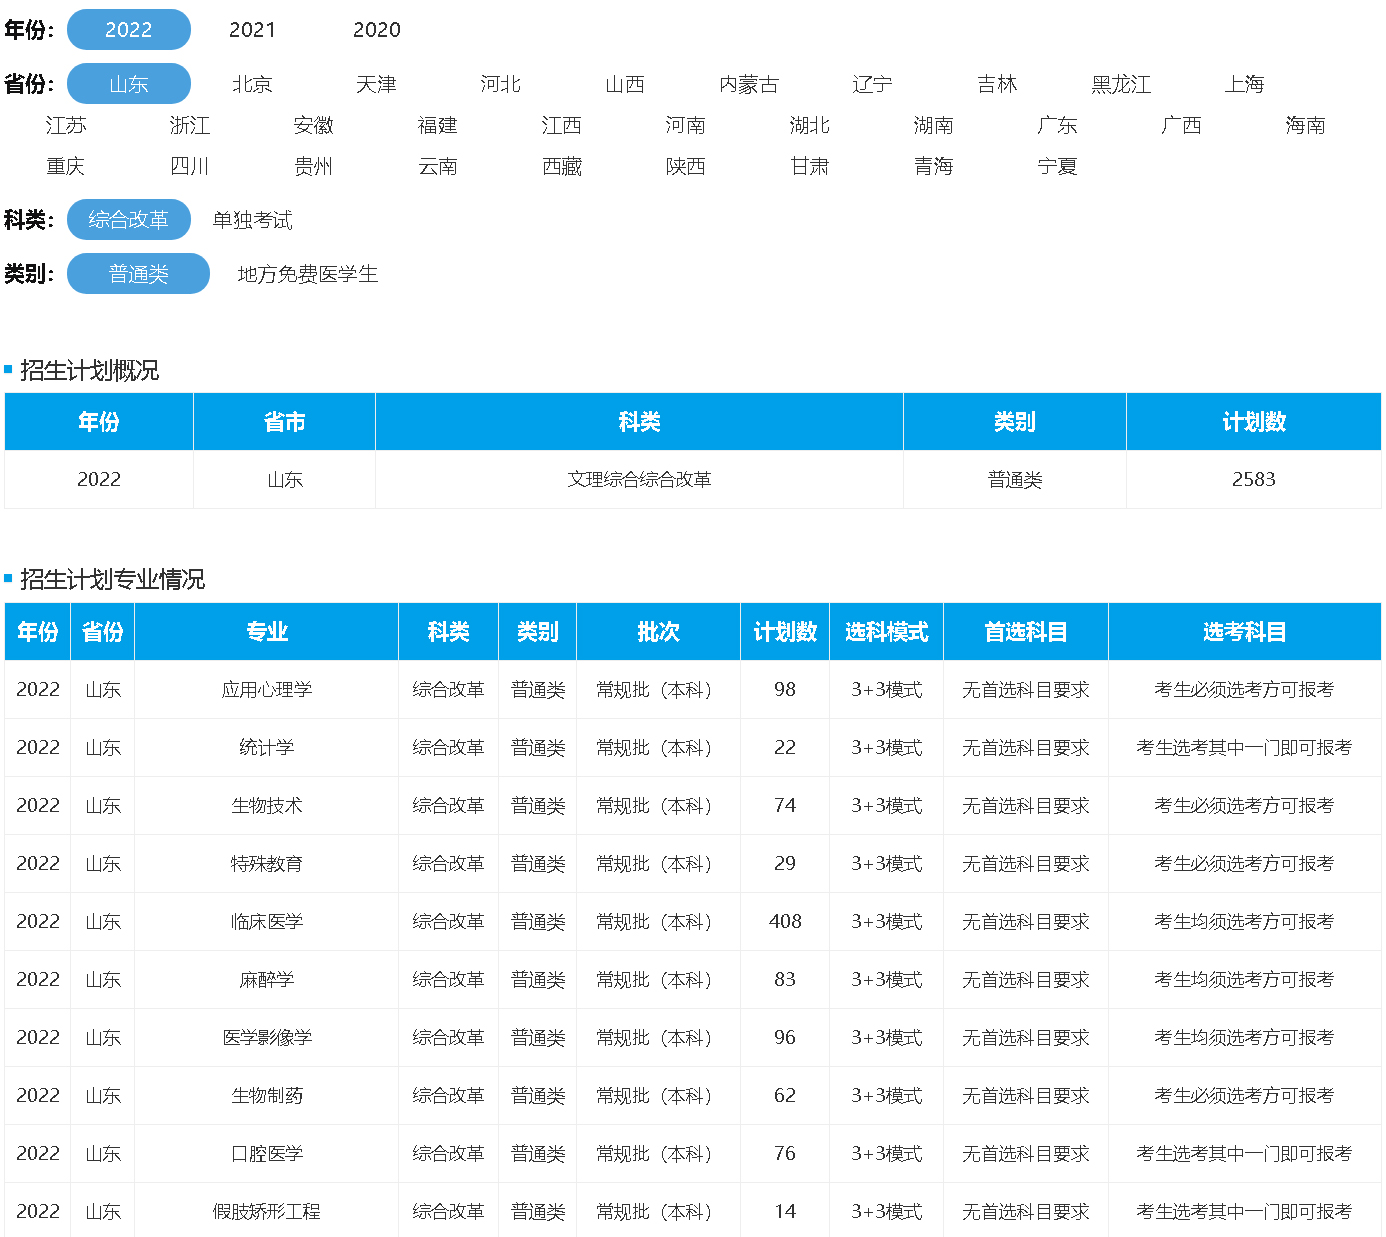Click 文理综合综合改革 cell in overview table
Image resolution: width=1386 pixels, height=1237 pixels.
pyautogui.click(x=640, y=479)
